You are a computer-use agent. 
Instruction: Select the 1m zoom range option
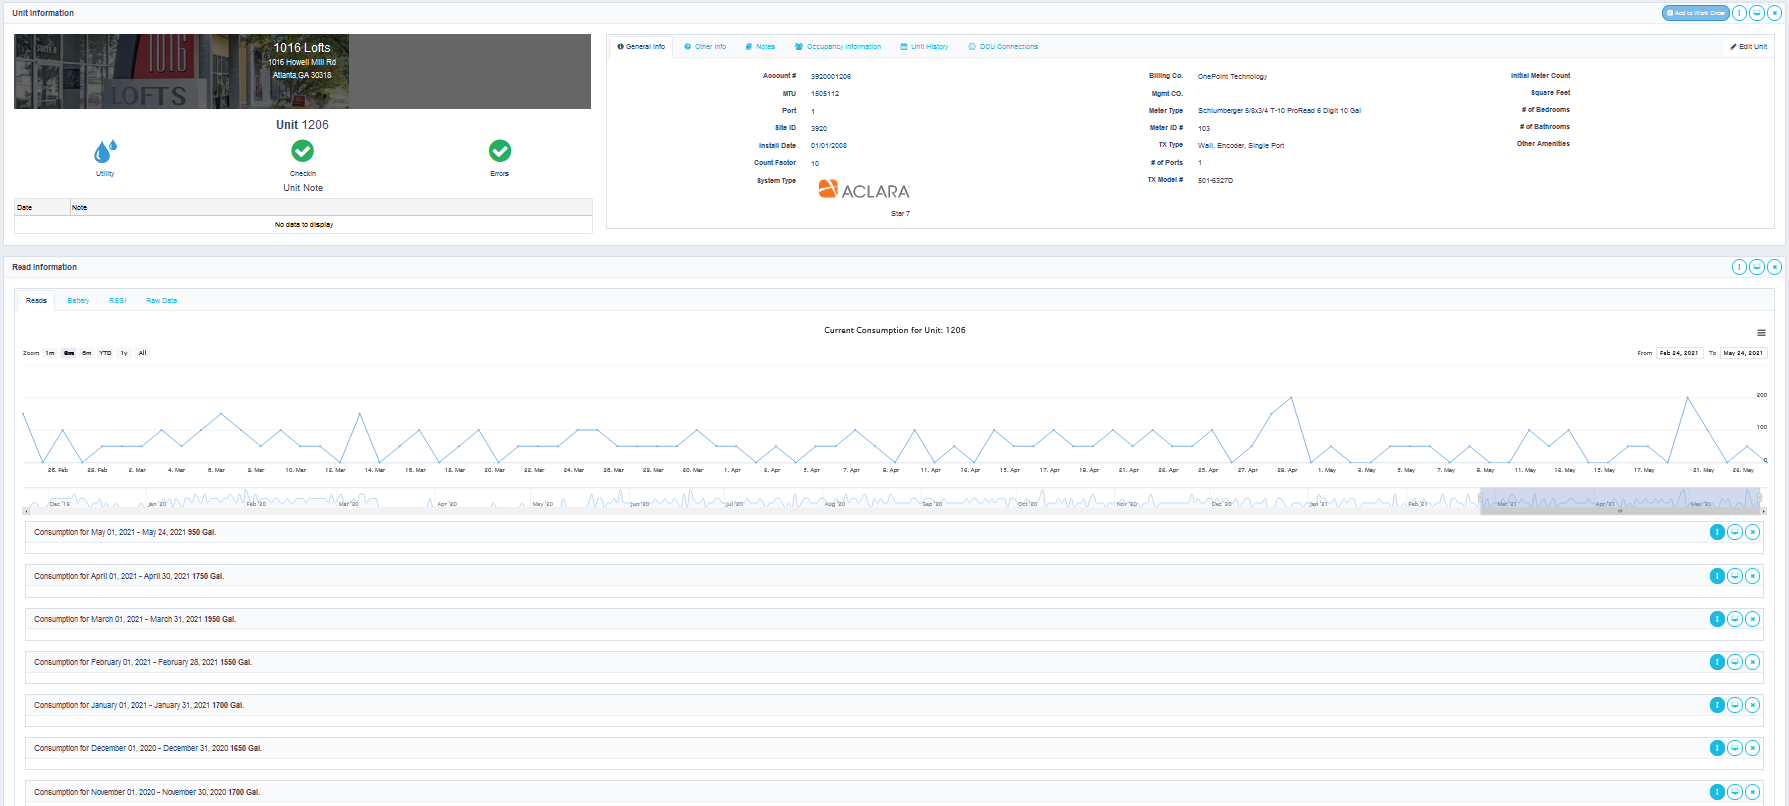[x=50, y=353]
